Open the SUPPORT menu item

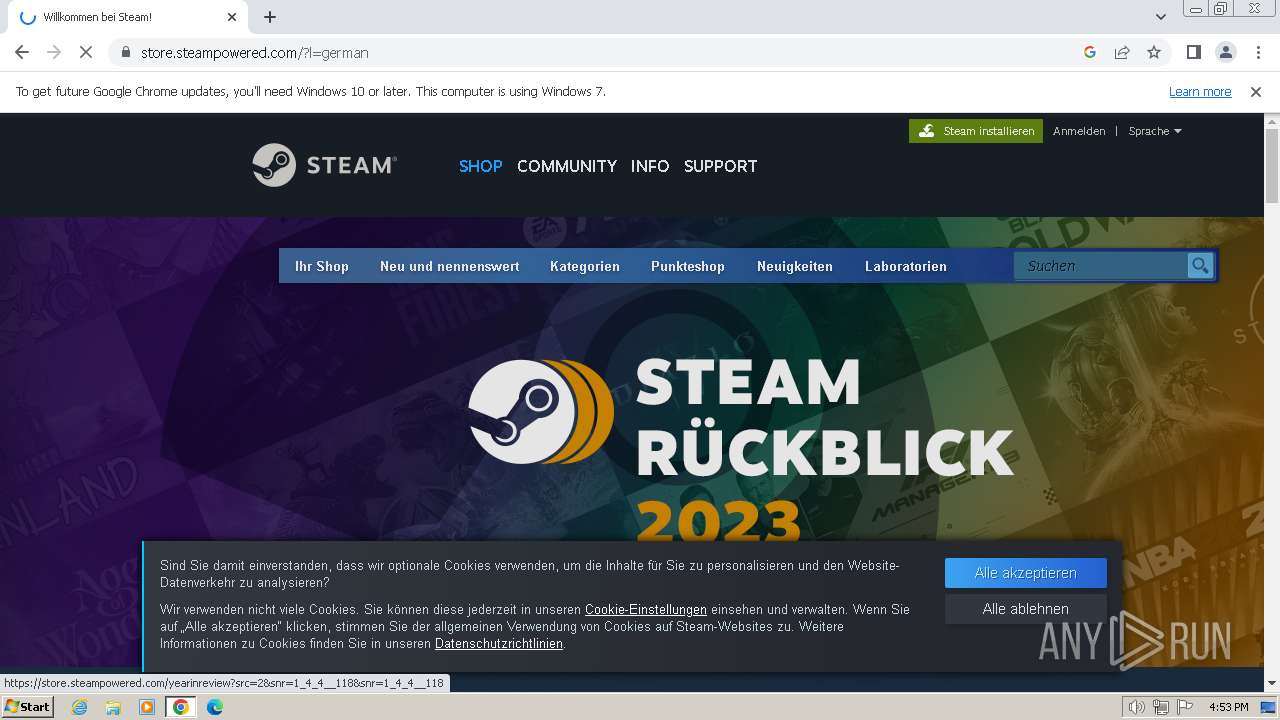720,166
